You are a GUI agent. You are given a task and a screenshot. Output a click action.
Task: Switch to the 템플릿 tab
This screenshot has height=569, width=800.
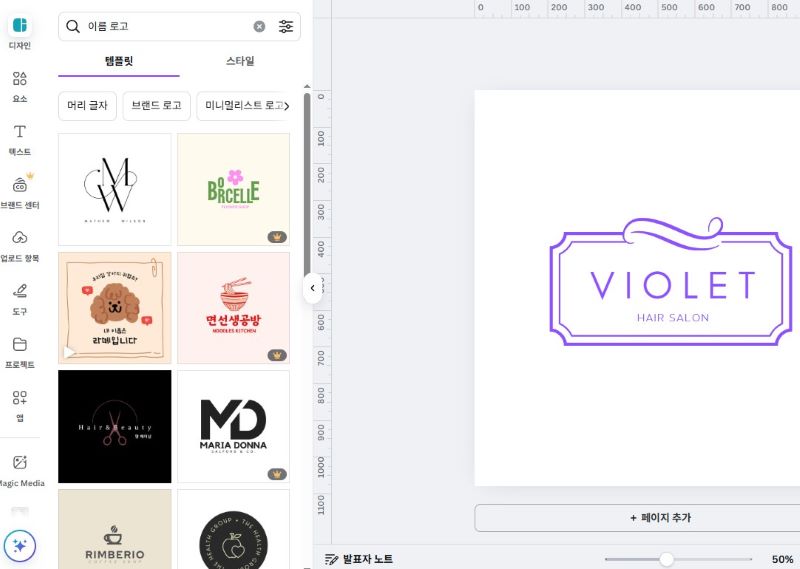tap(119, 61)
